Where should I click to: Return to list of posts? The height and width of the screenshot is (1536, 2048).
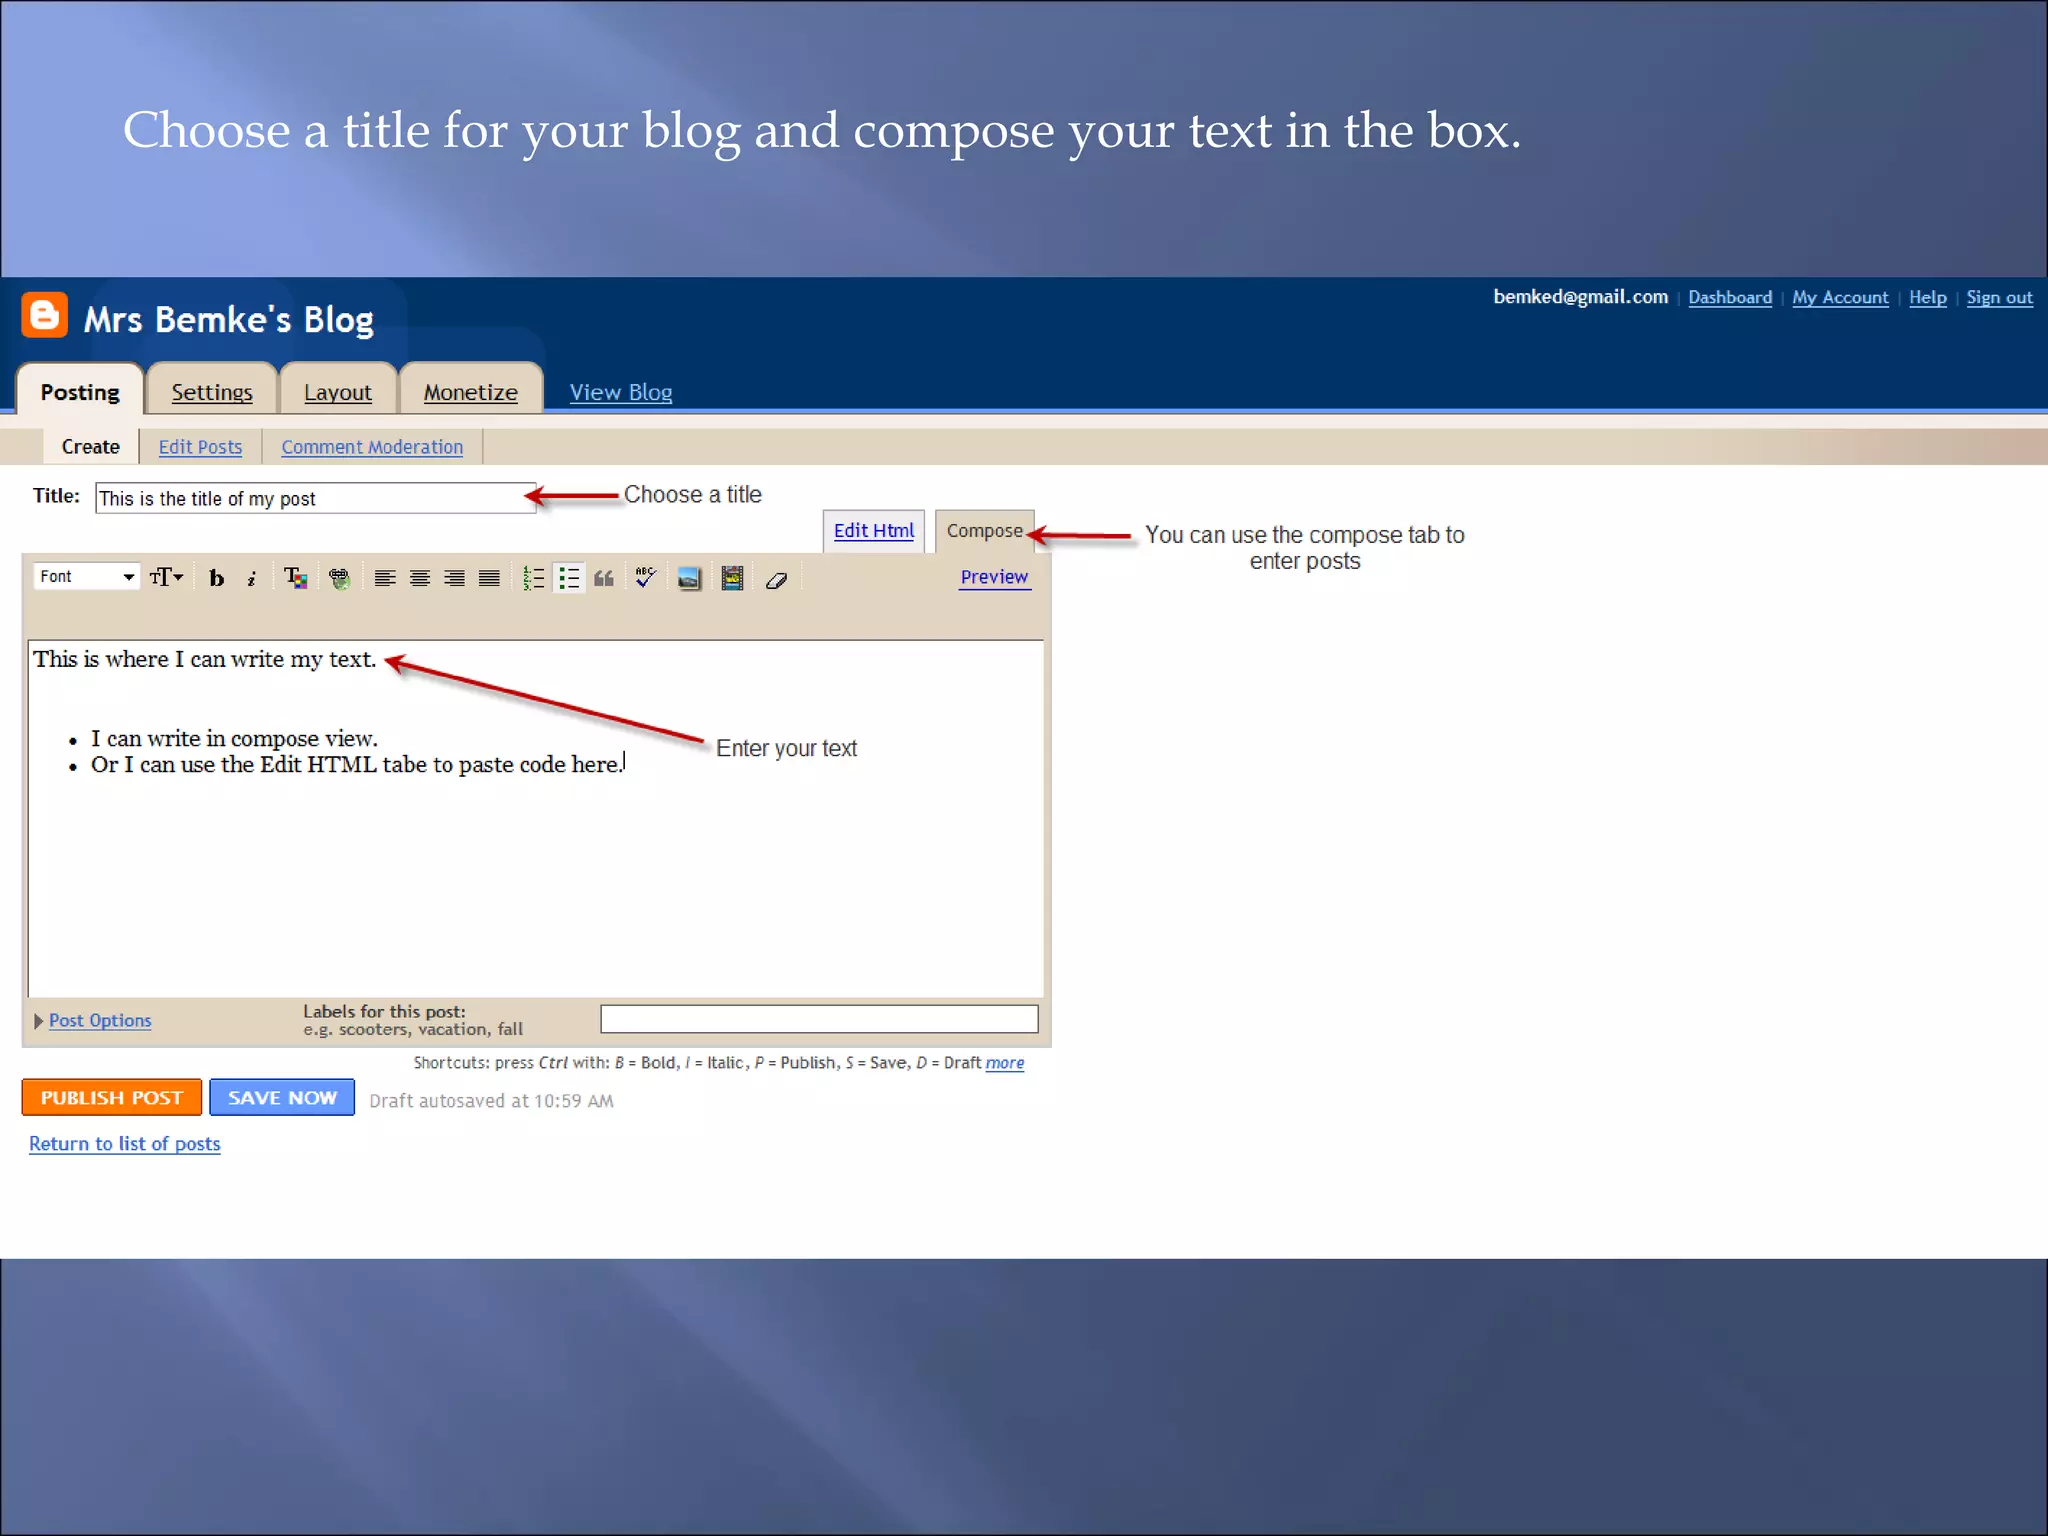(x=125, y=1143)
